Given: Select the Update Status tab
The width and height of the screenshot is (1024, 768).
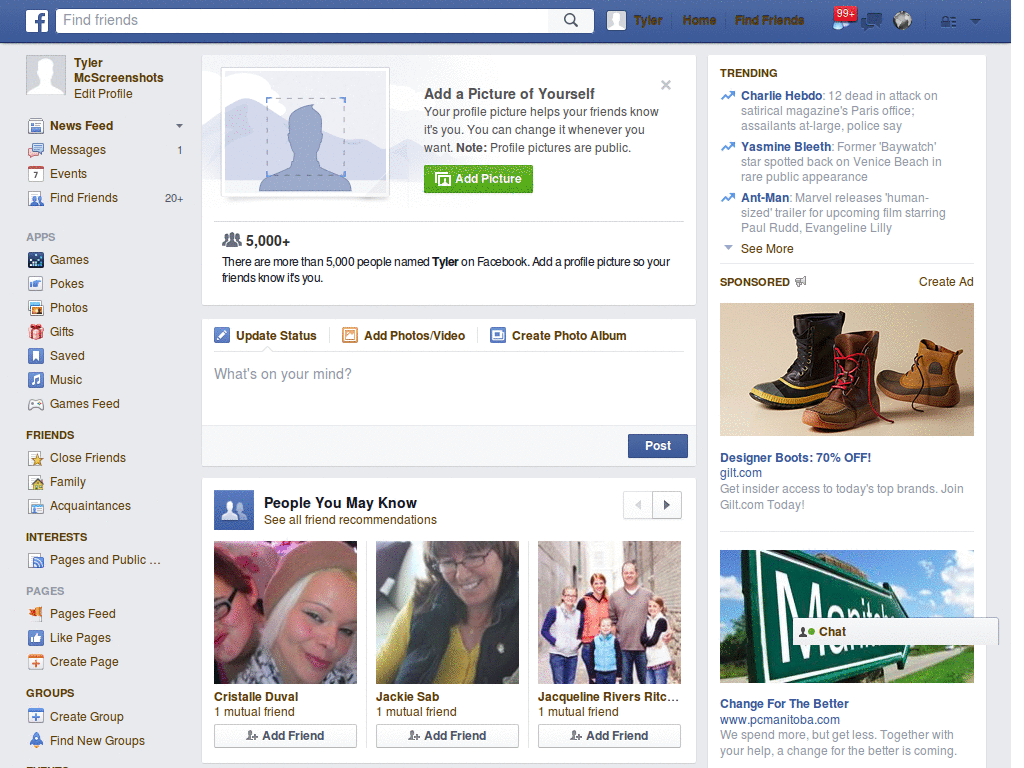Looking at the screenshot, I should (265, 336).
